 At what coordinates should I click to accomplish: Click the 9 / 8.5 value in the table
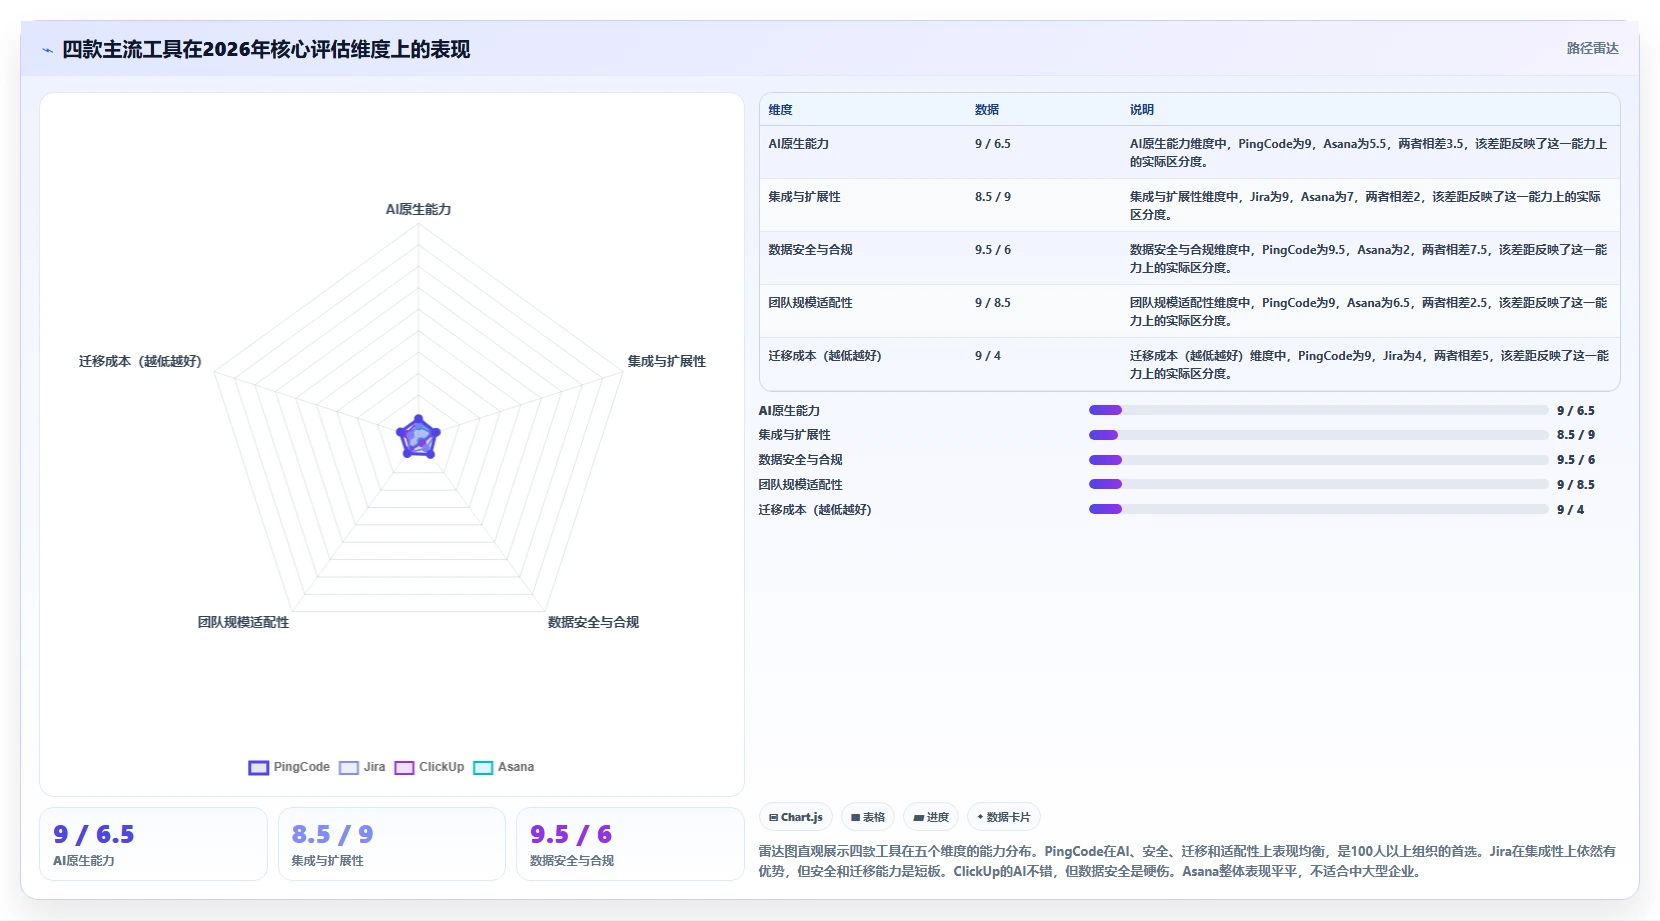(993, 303)
